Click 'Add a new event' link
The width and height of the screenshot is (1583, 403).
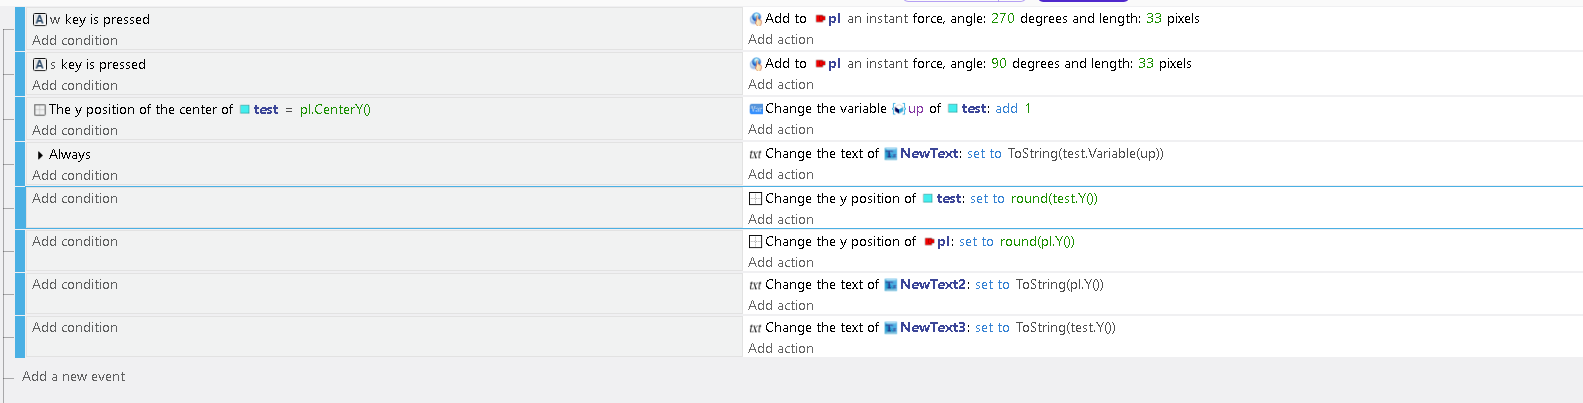click(74, 376)
